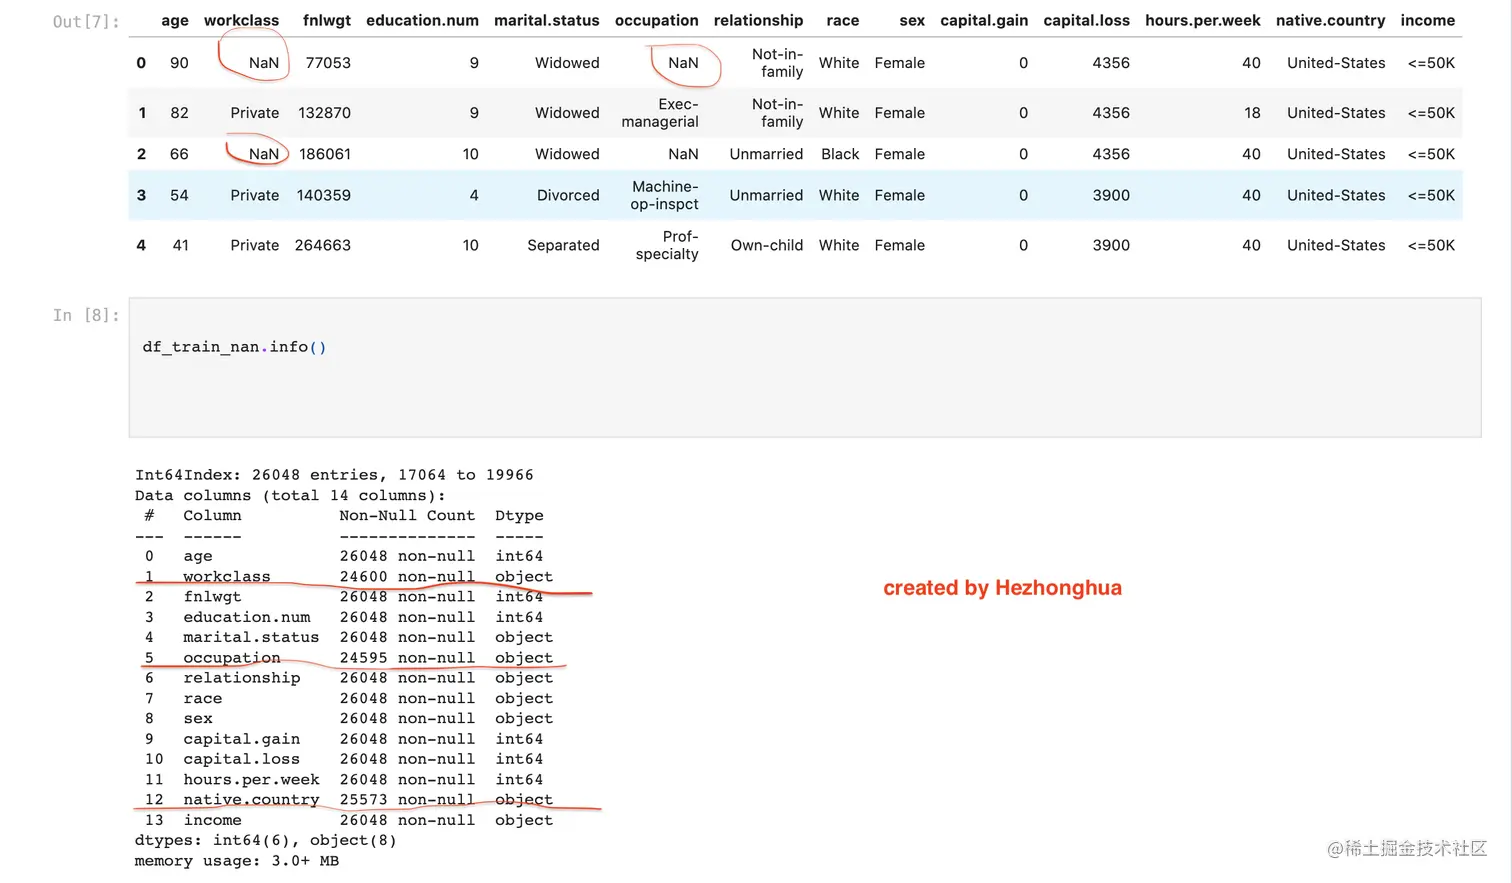This screenshot has height=883, width=1512.
Task: Click the In [8] cell prompt
Action: coord(86,315)
